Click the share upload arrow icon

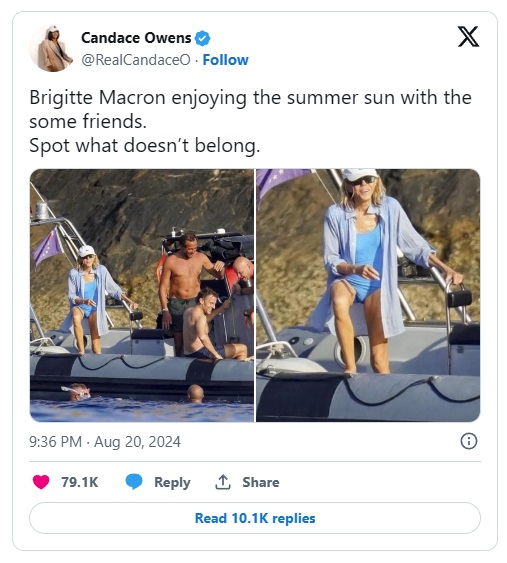click(223, 482)
